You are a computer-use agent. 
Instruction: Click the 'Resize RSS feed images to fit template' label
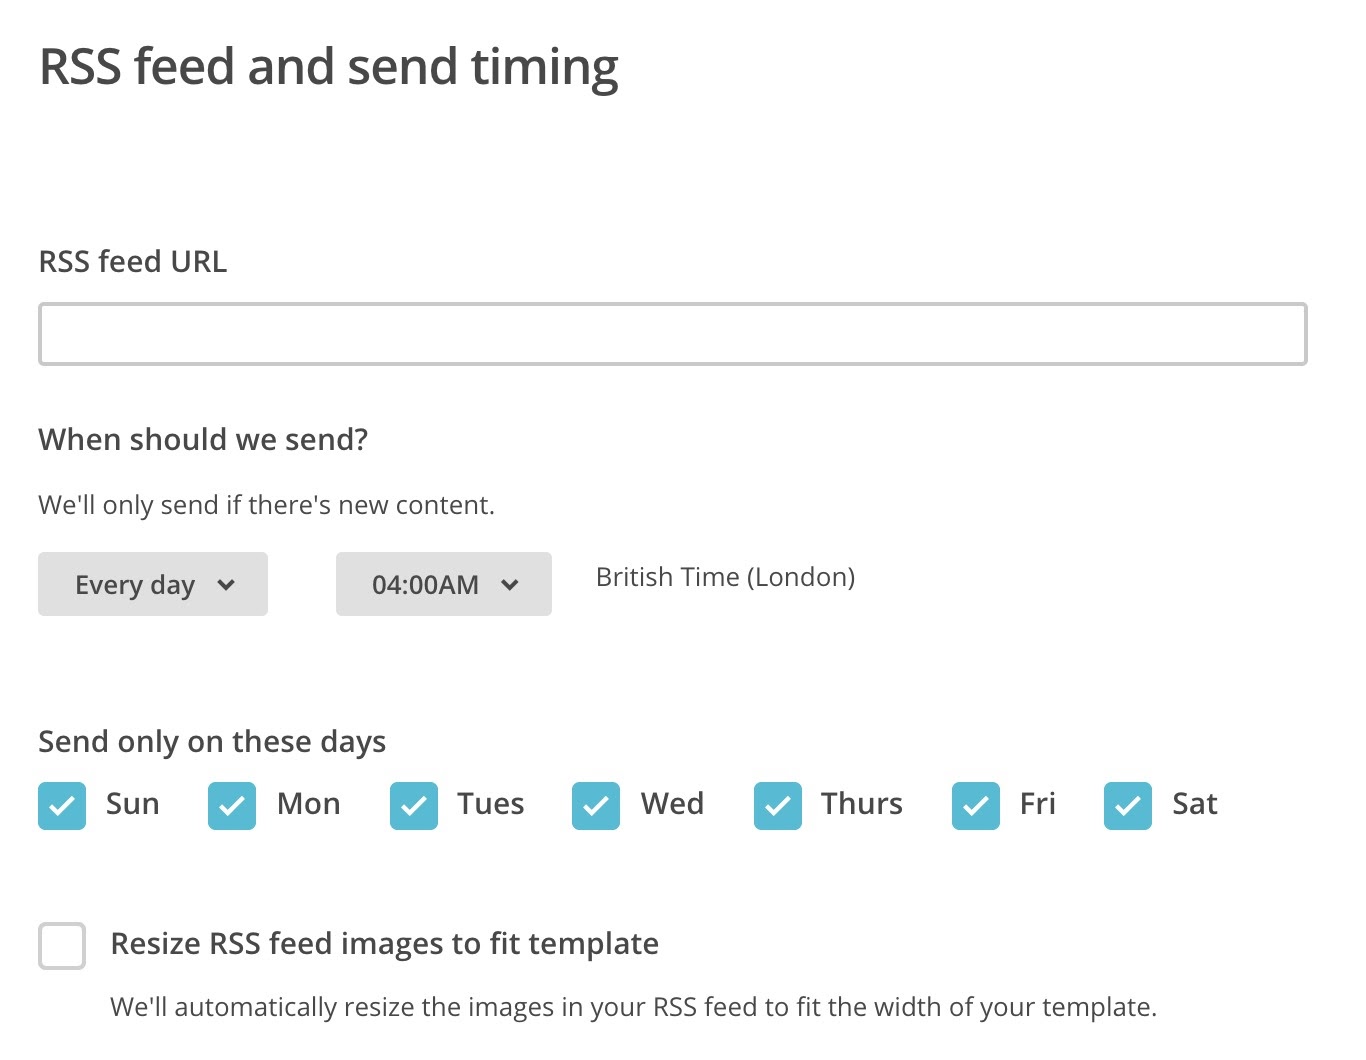coord(384,944)
